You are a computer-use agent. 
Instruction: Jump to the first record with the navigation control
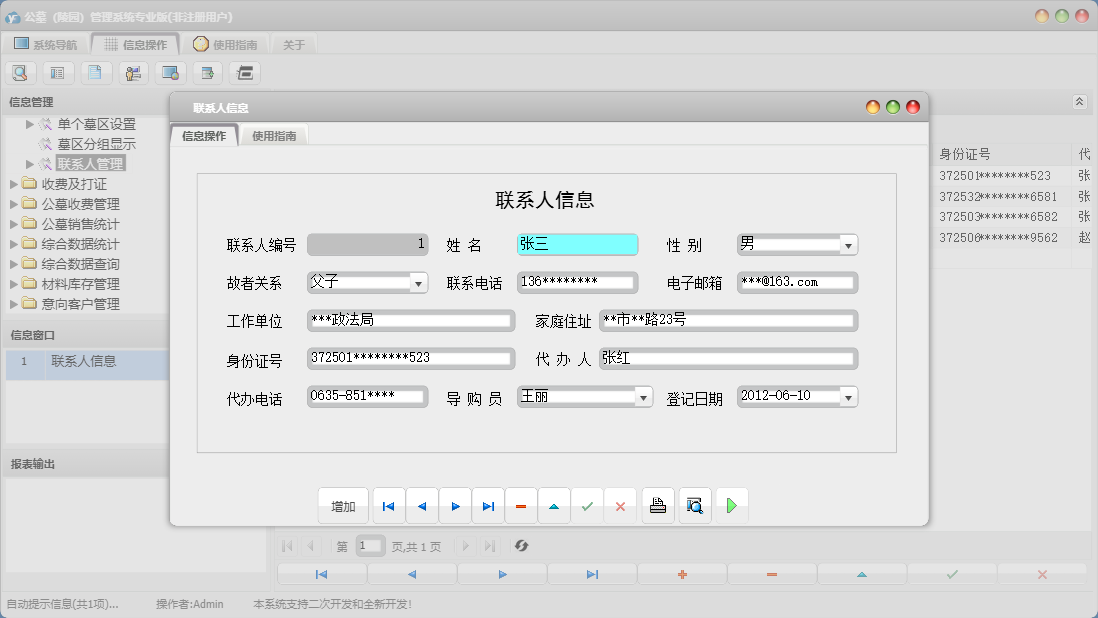click(x=388, y=505)
